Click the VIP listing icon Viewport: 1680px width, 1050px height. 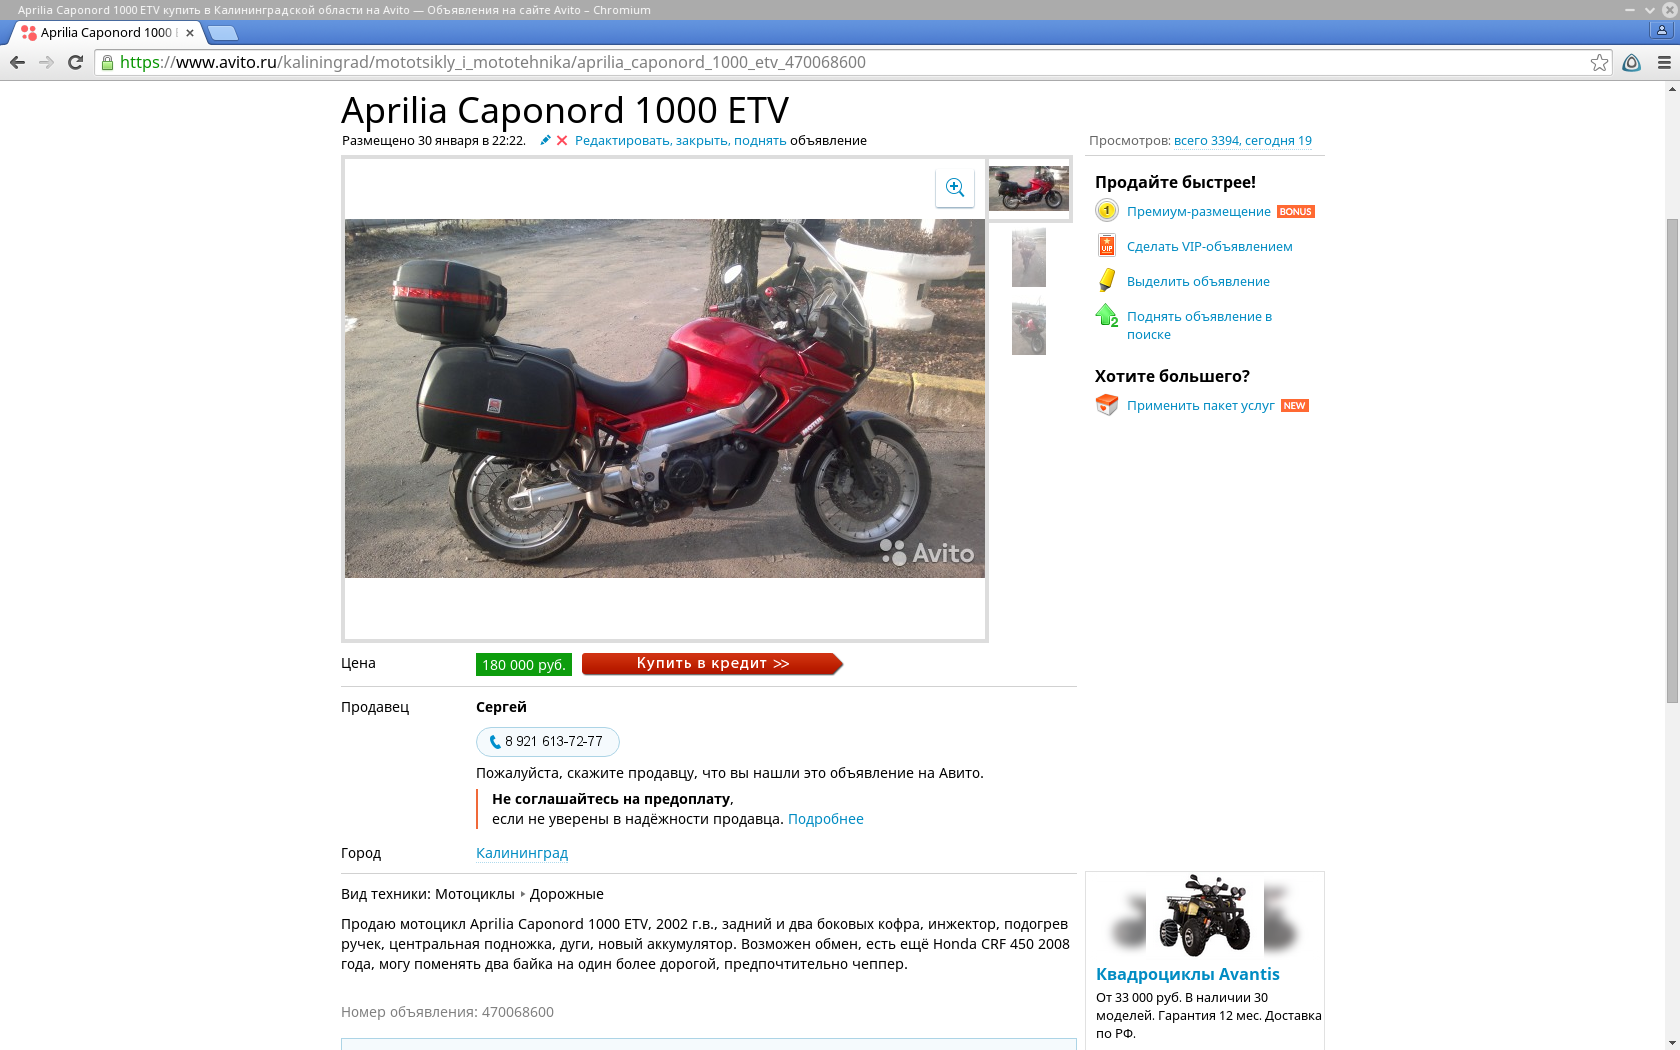pos(1107,245)
